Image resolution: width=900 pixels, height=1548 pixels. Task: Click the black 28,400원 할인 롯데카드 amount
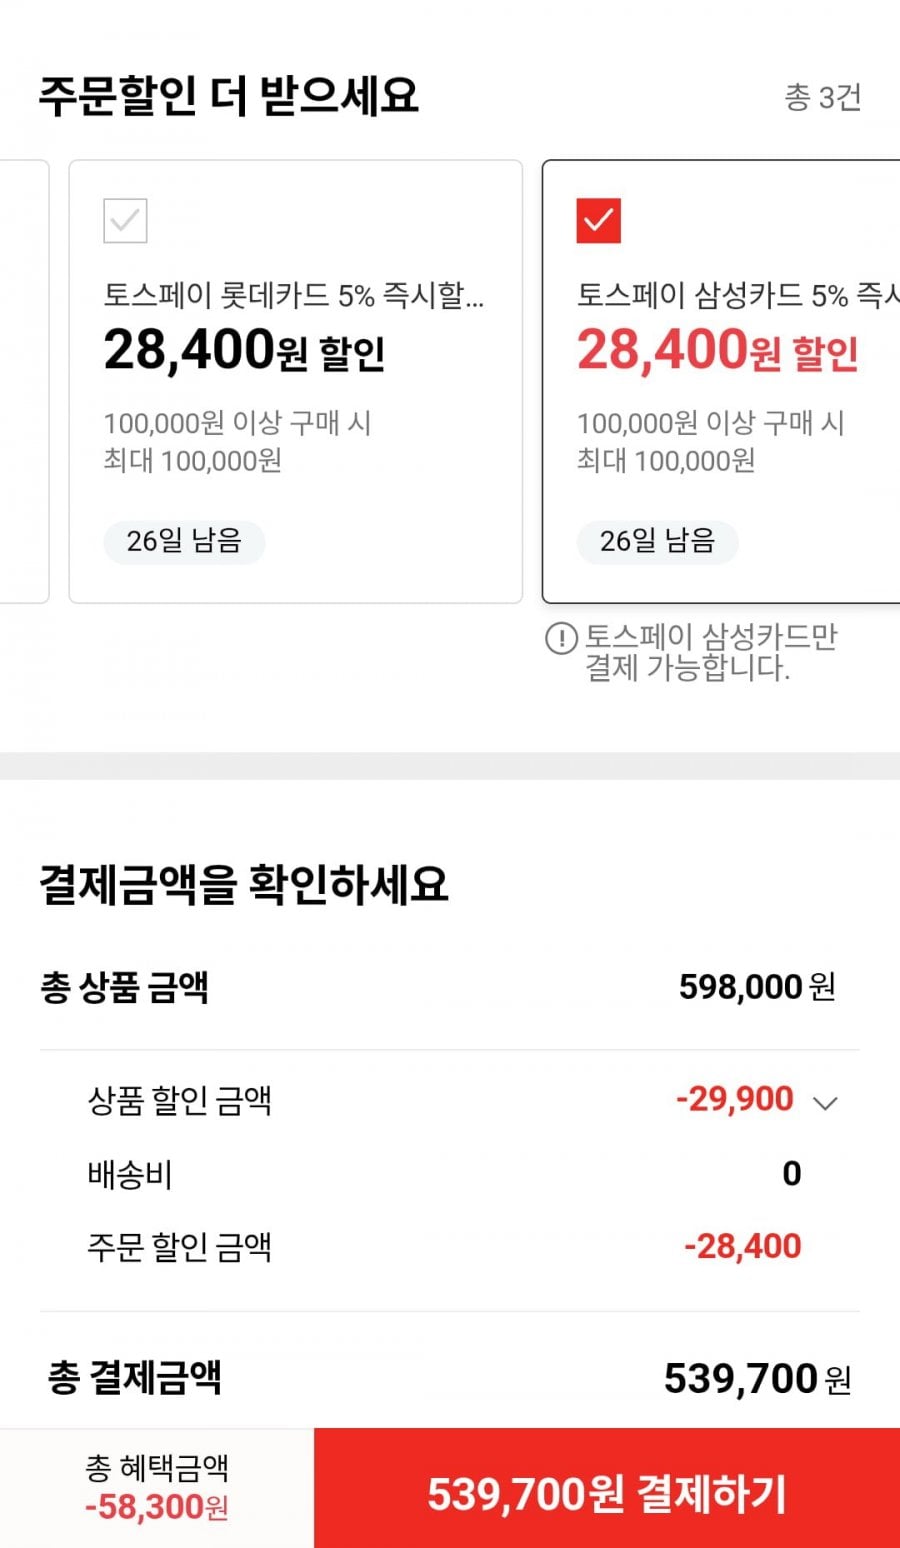[244, 351]
